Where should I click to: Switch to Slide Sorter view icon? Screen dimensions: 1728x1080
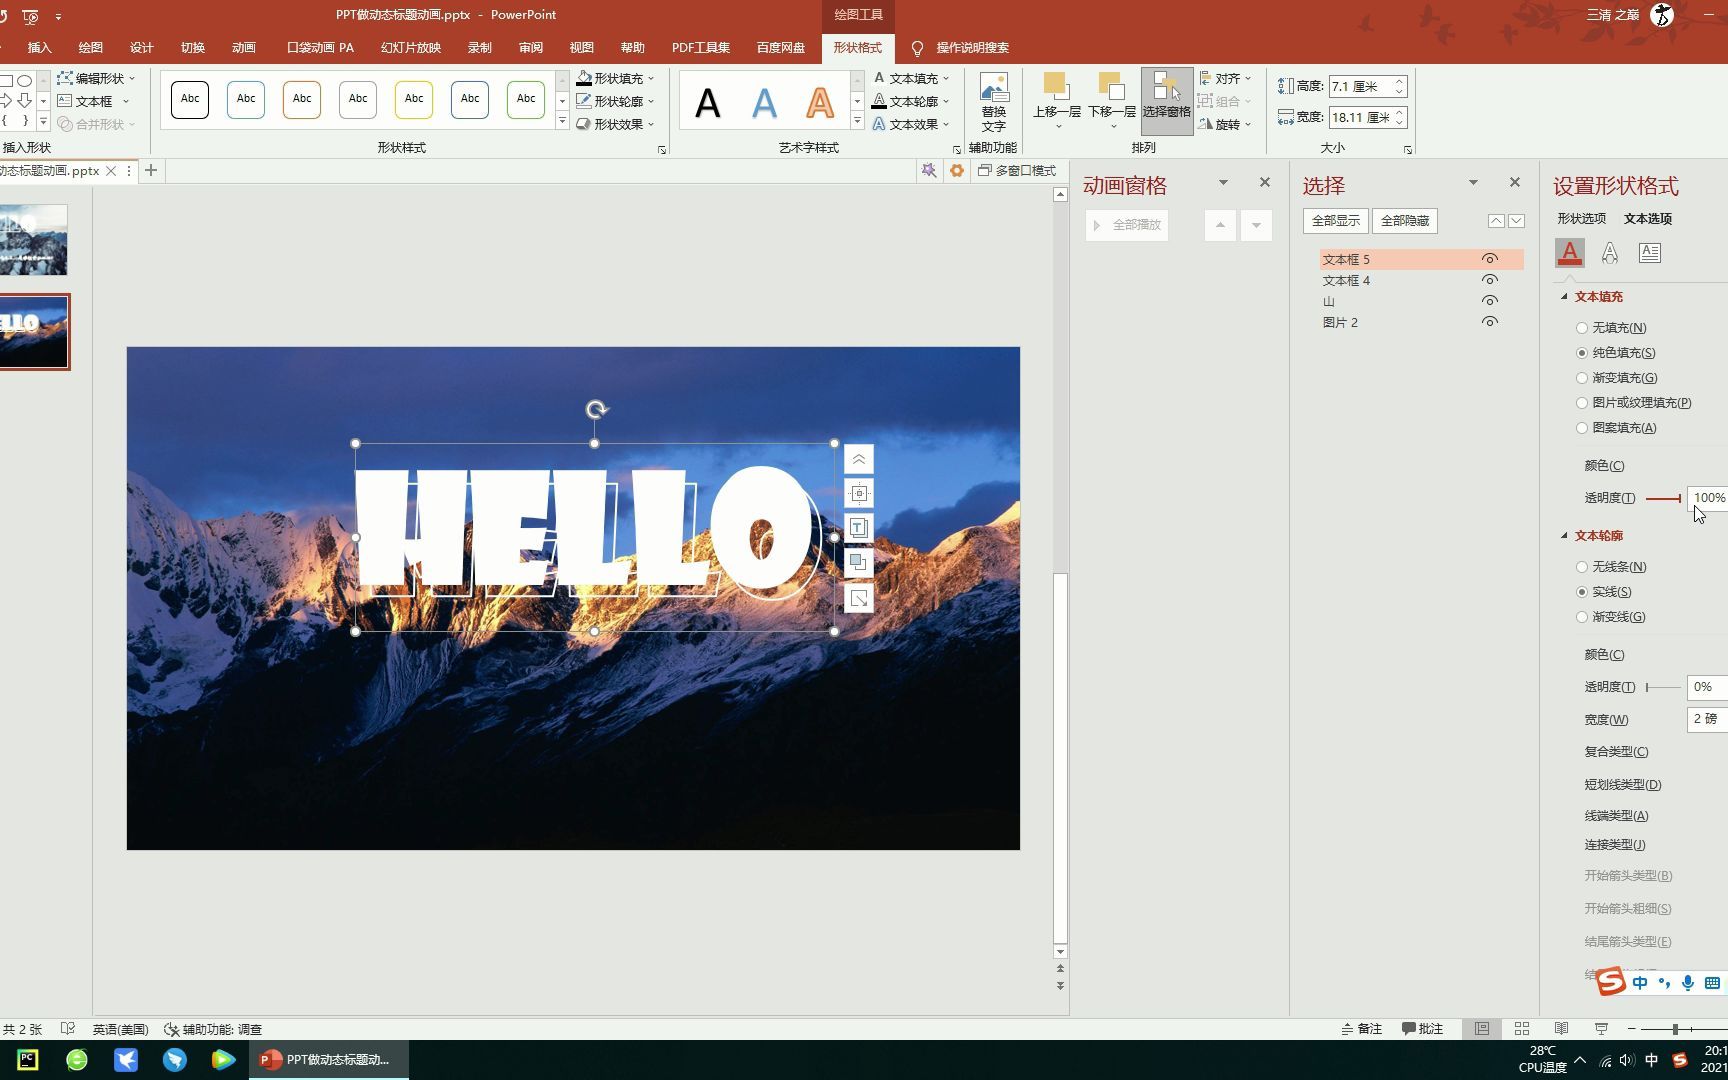(x=1522, y=1029)
